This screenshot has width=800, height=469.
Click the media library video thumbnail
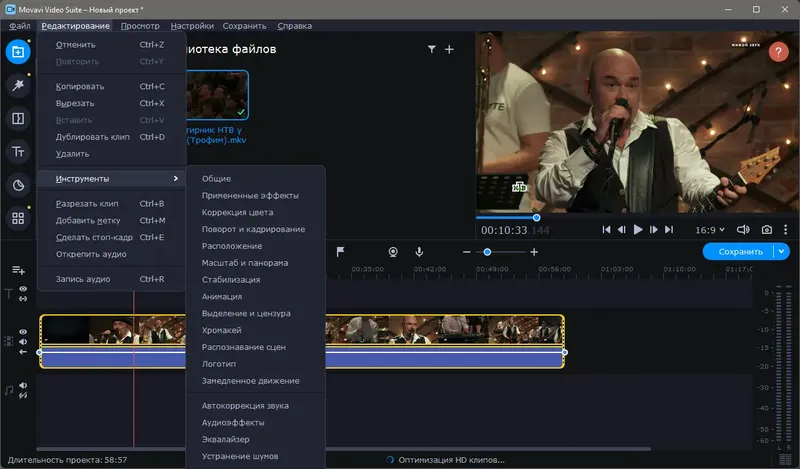218,95
